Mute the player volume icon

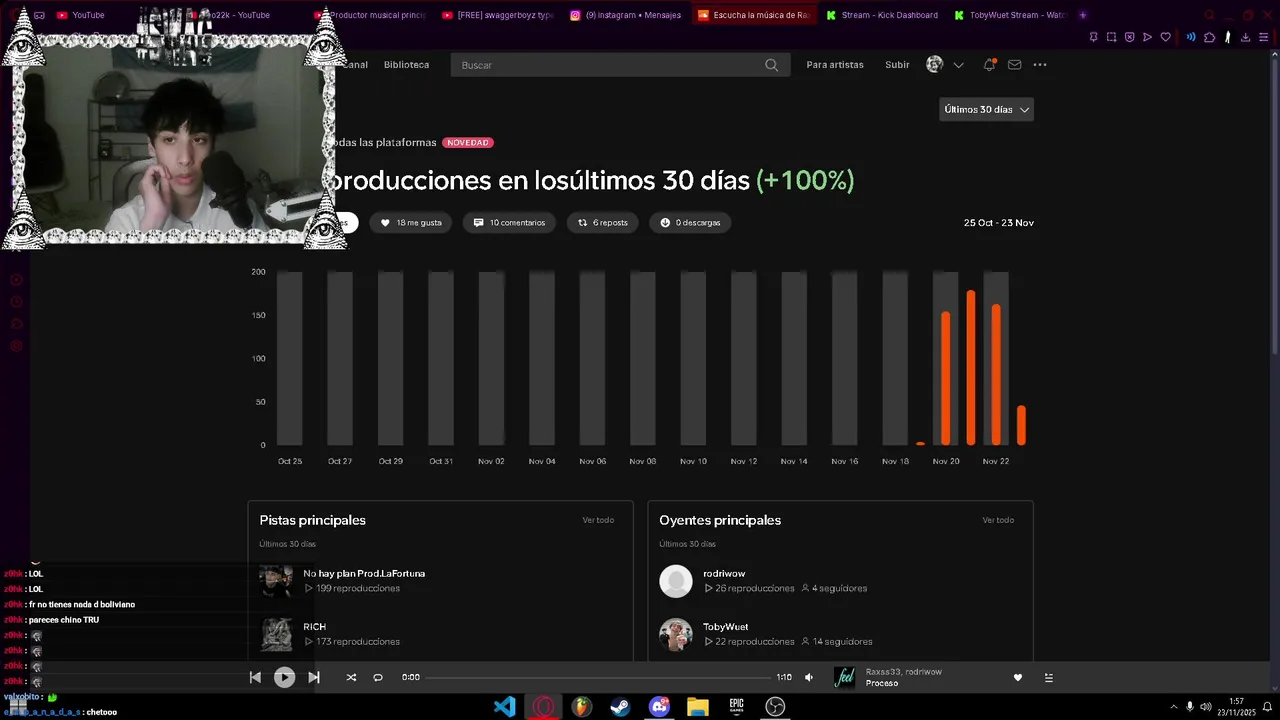click(x=809, y=677)
